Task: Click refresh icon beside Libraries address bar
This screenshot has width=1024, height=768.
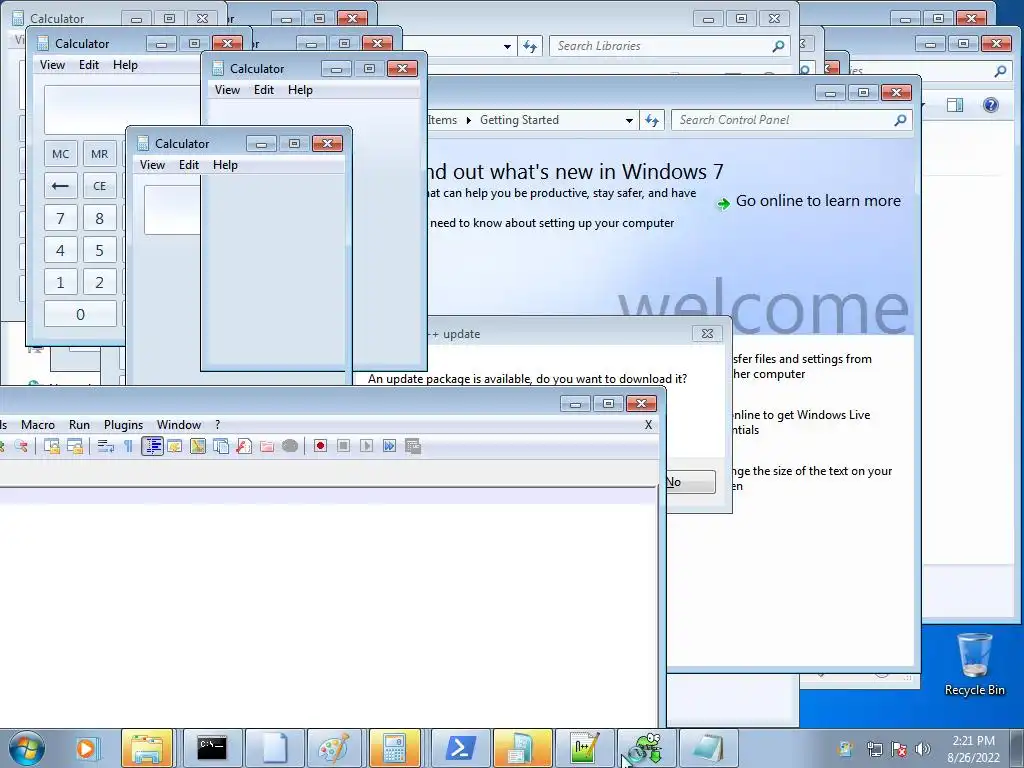Action: point(530,46)
